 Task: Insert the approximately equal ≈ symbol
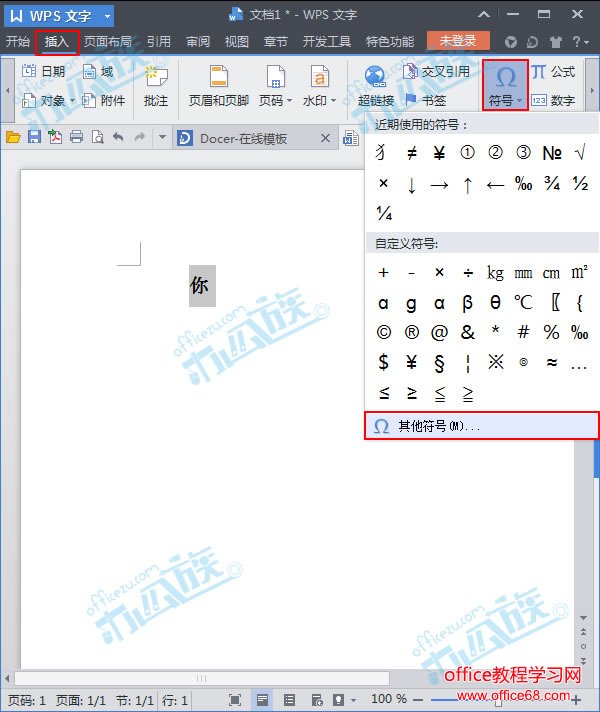[x=551, y=362]
